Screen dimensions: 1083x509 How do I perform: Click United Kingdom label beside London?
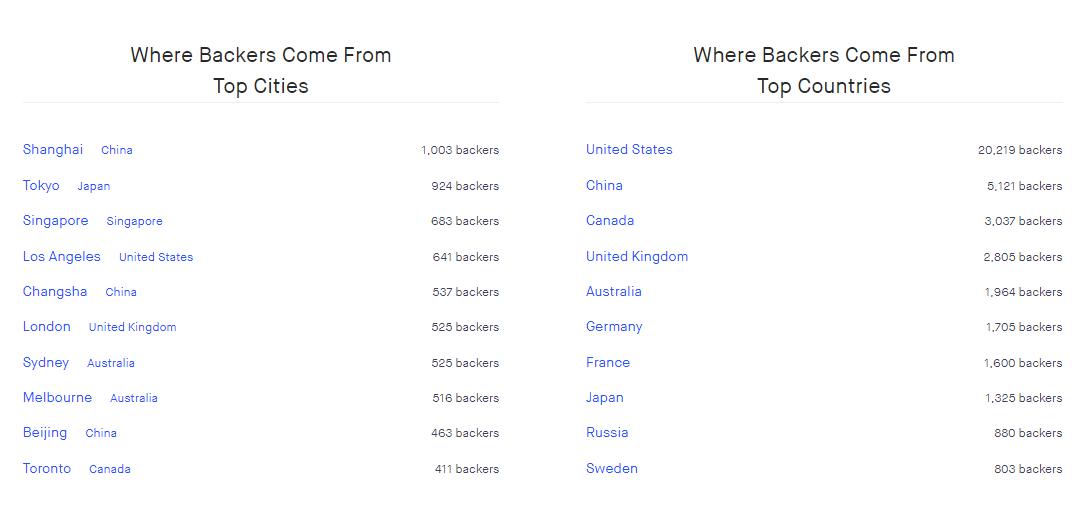point(132,327)
